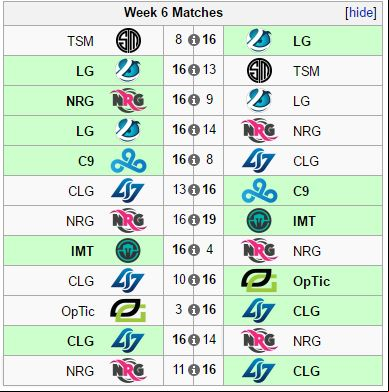Viewport: 389px width, 392px height.
Task: Click the Week 6 Matches header title
Action: [x=173, y=13]
